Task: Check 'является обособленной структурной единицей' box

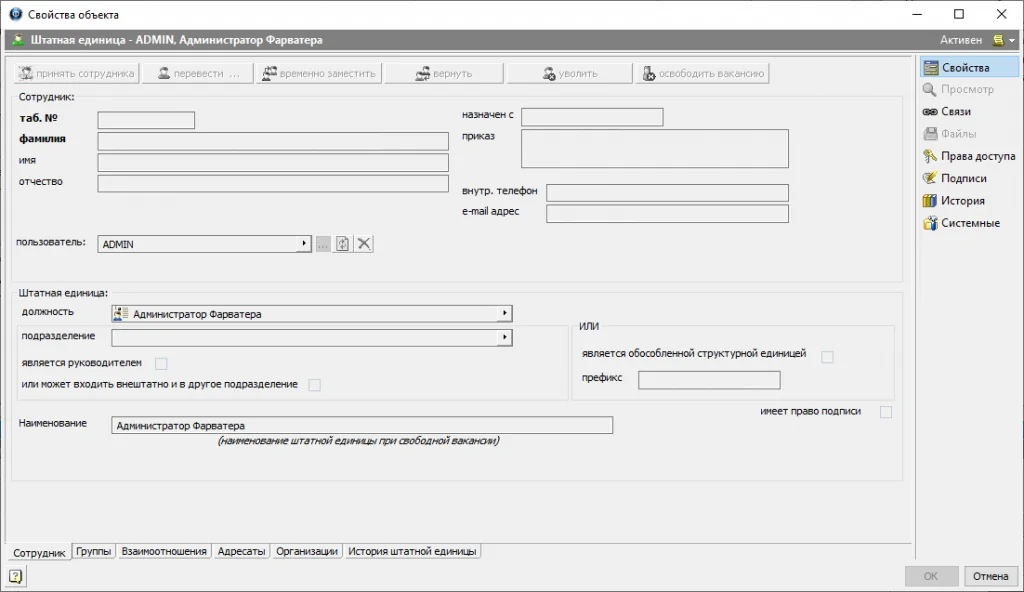Action: (827, 357)
